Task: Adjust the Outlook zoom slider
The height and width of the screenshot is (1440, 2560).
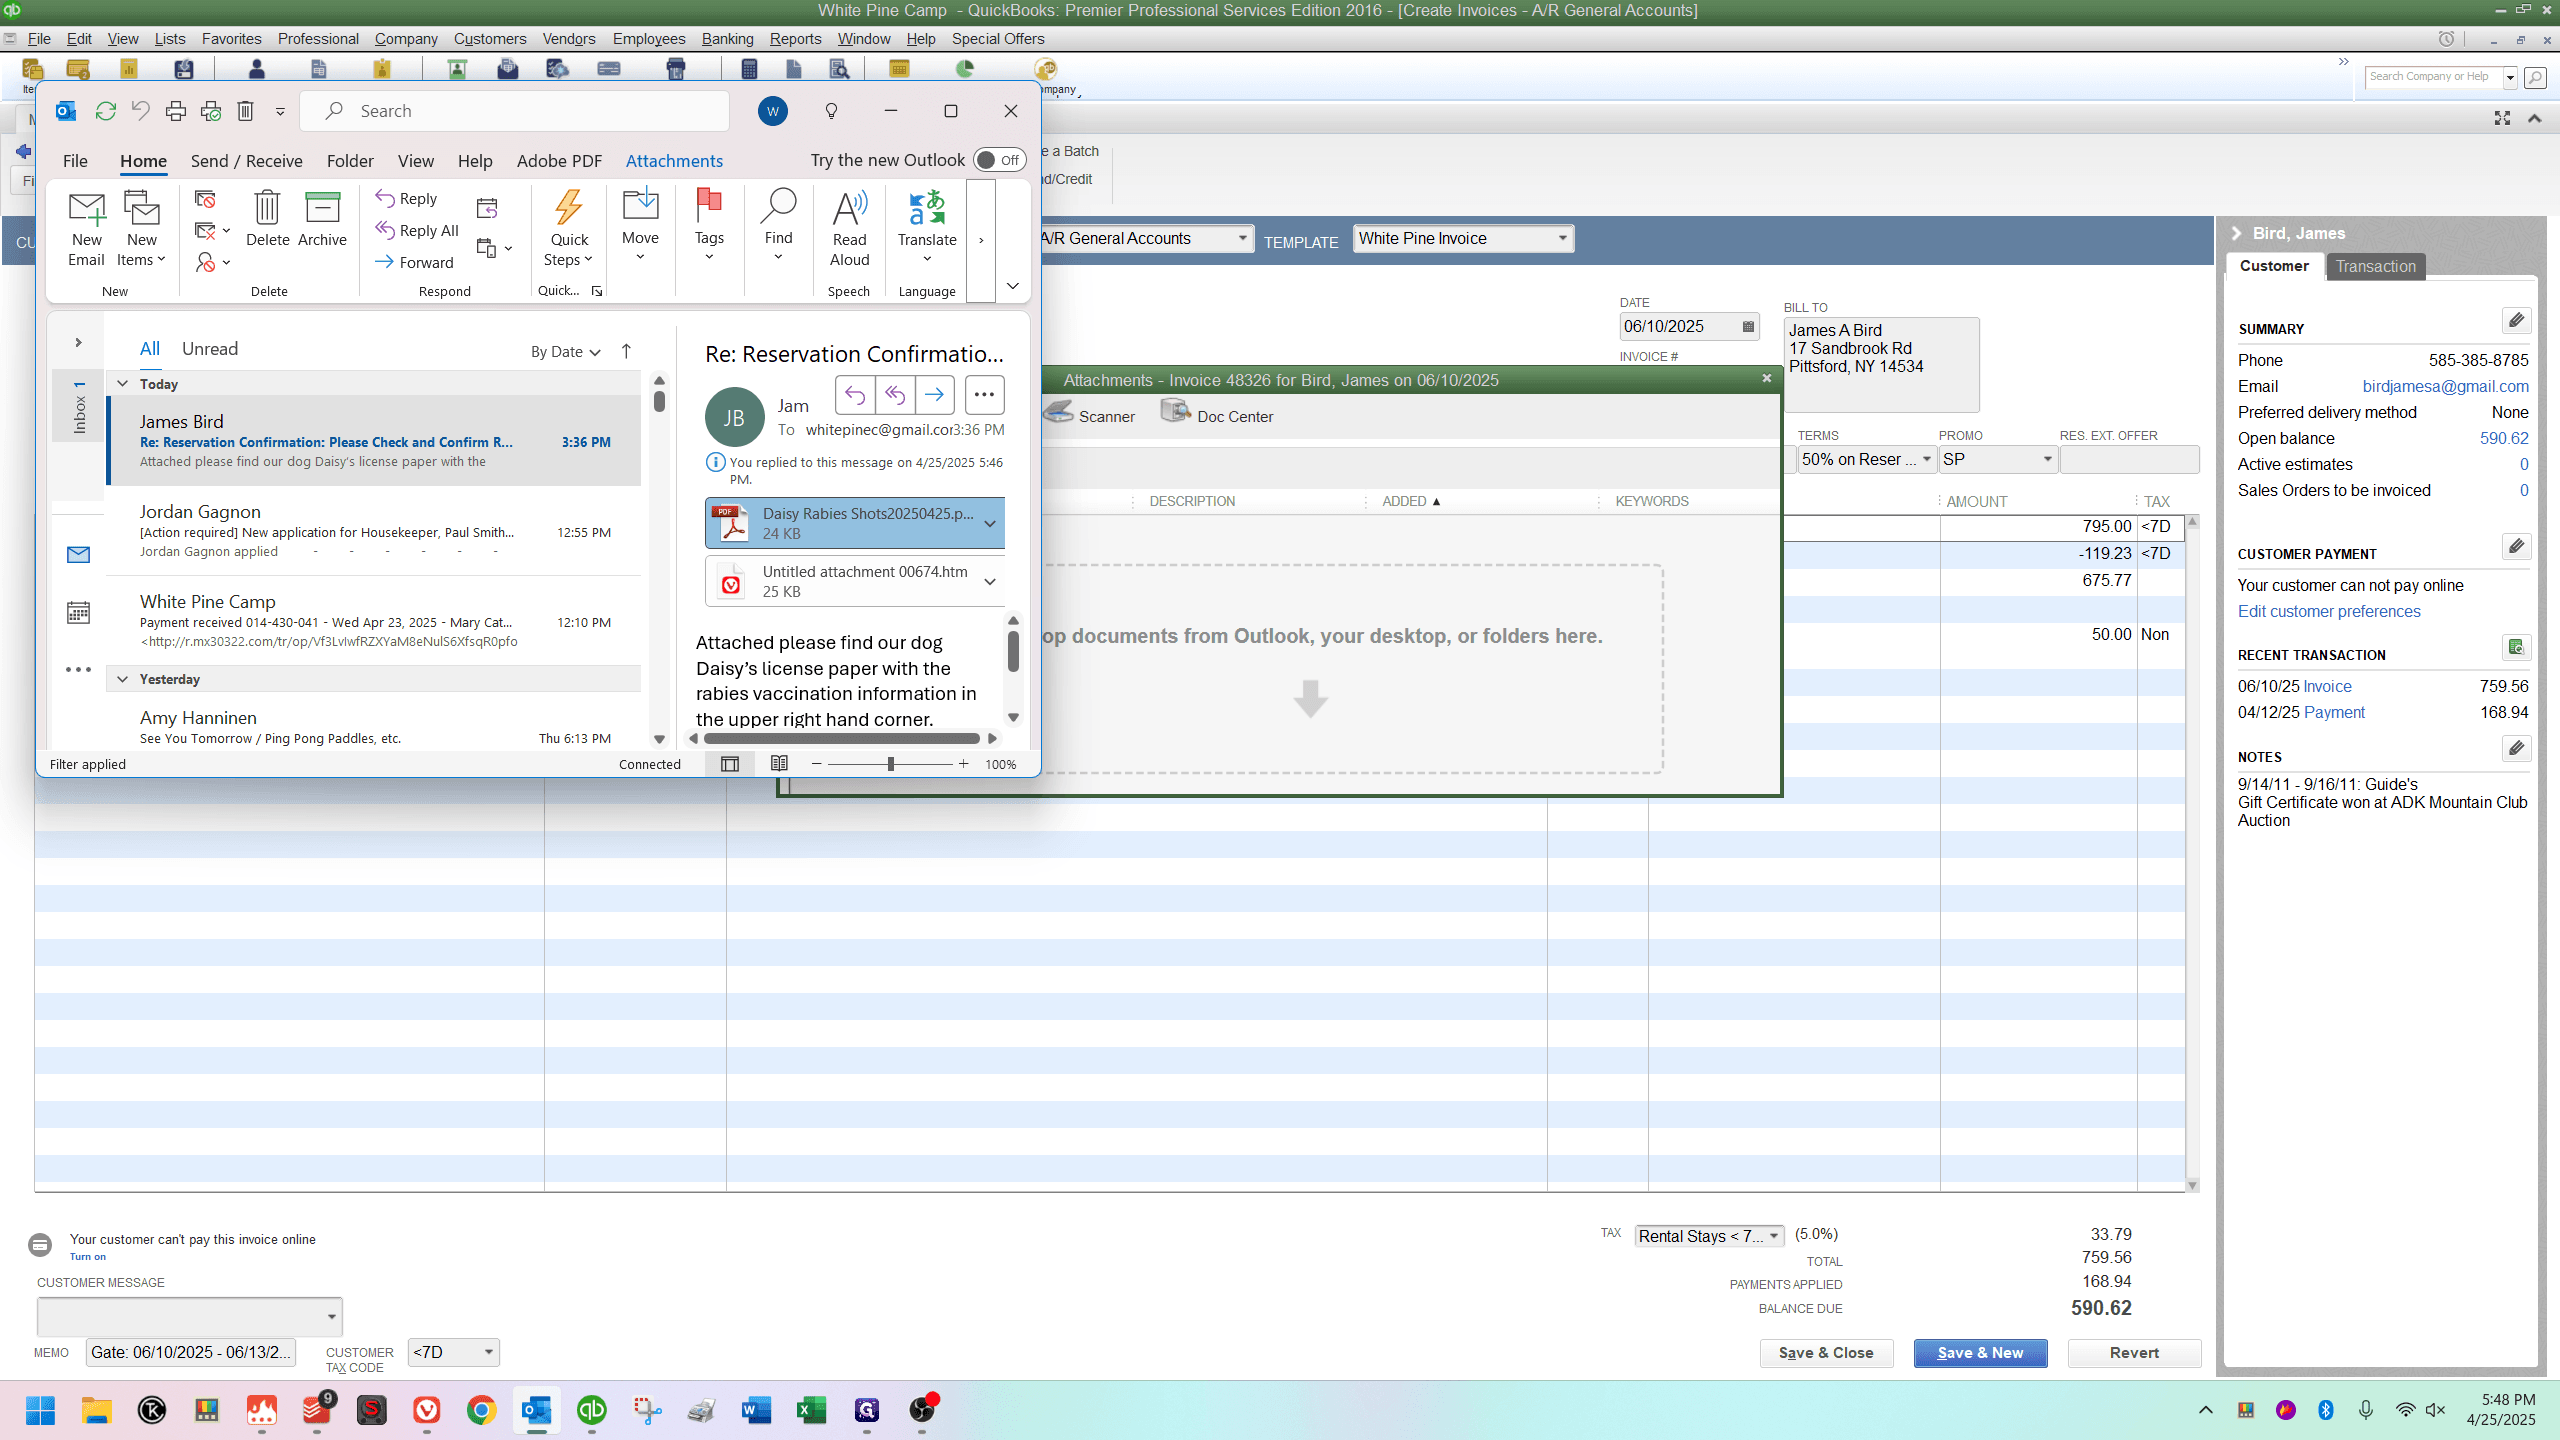Action: pyautogui.click(x=890, y=764)
